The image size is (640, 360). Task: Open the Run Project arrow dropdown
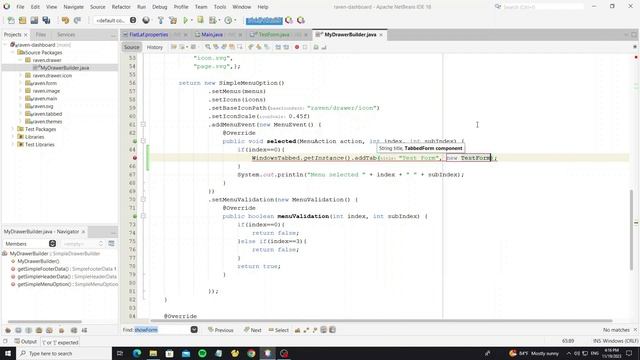192,20
